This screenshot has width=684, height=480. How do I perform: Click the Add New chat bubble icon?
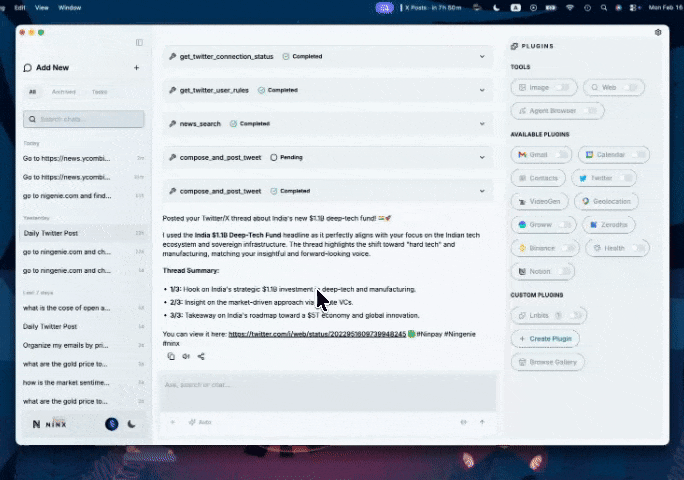27,68
